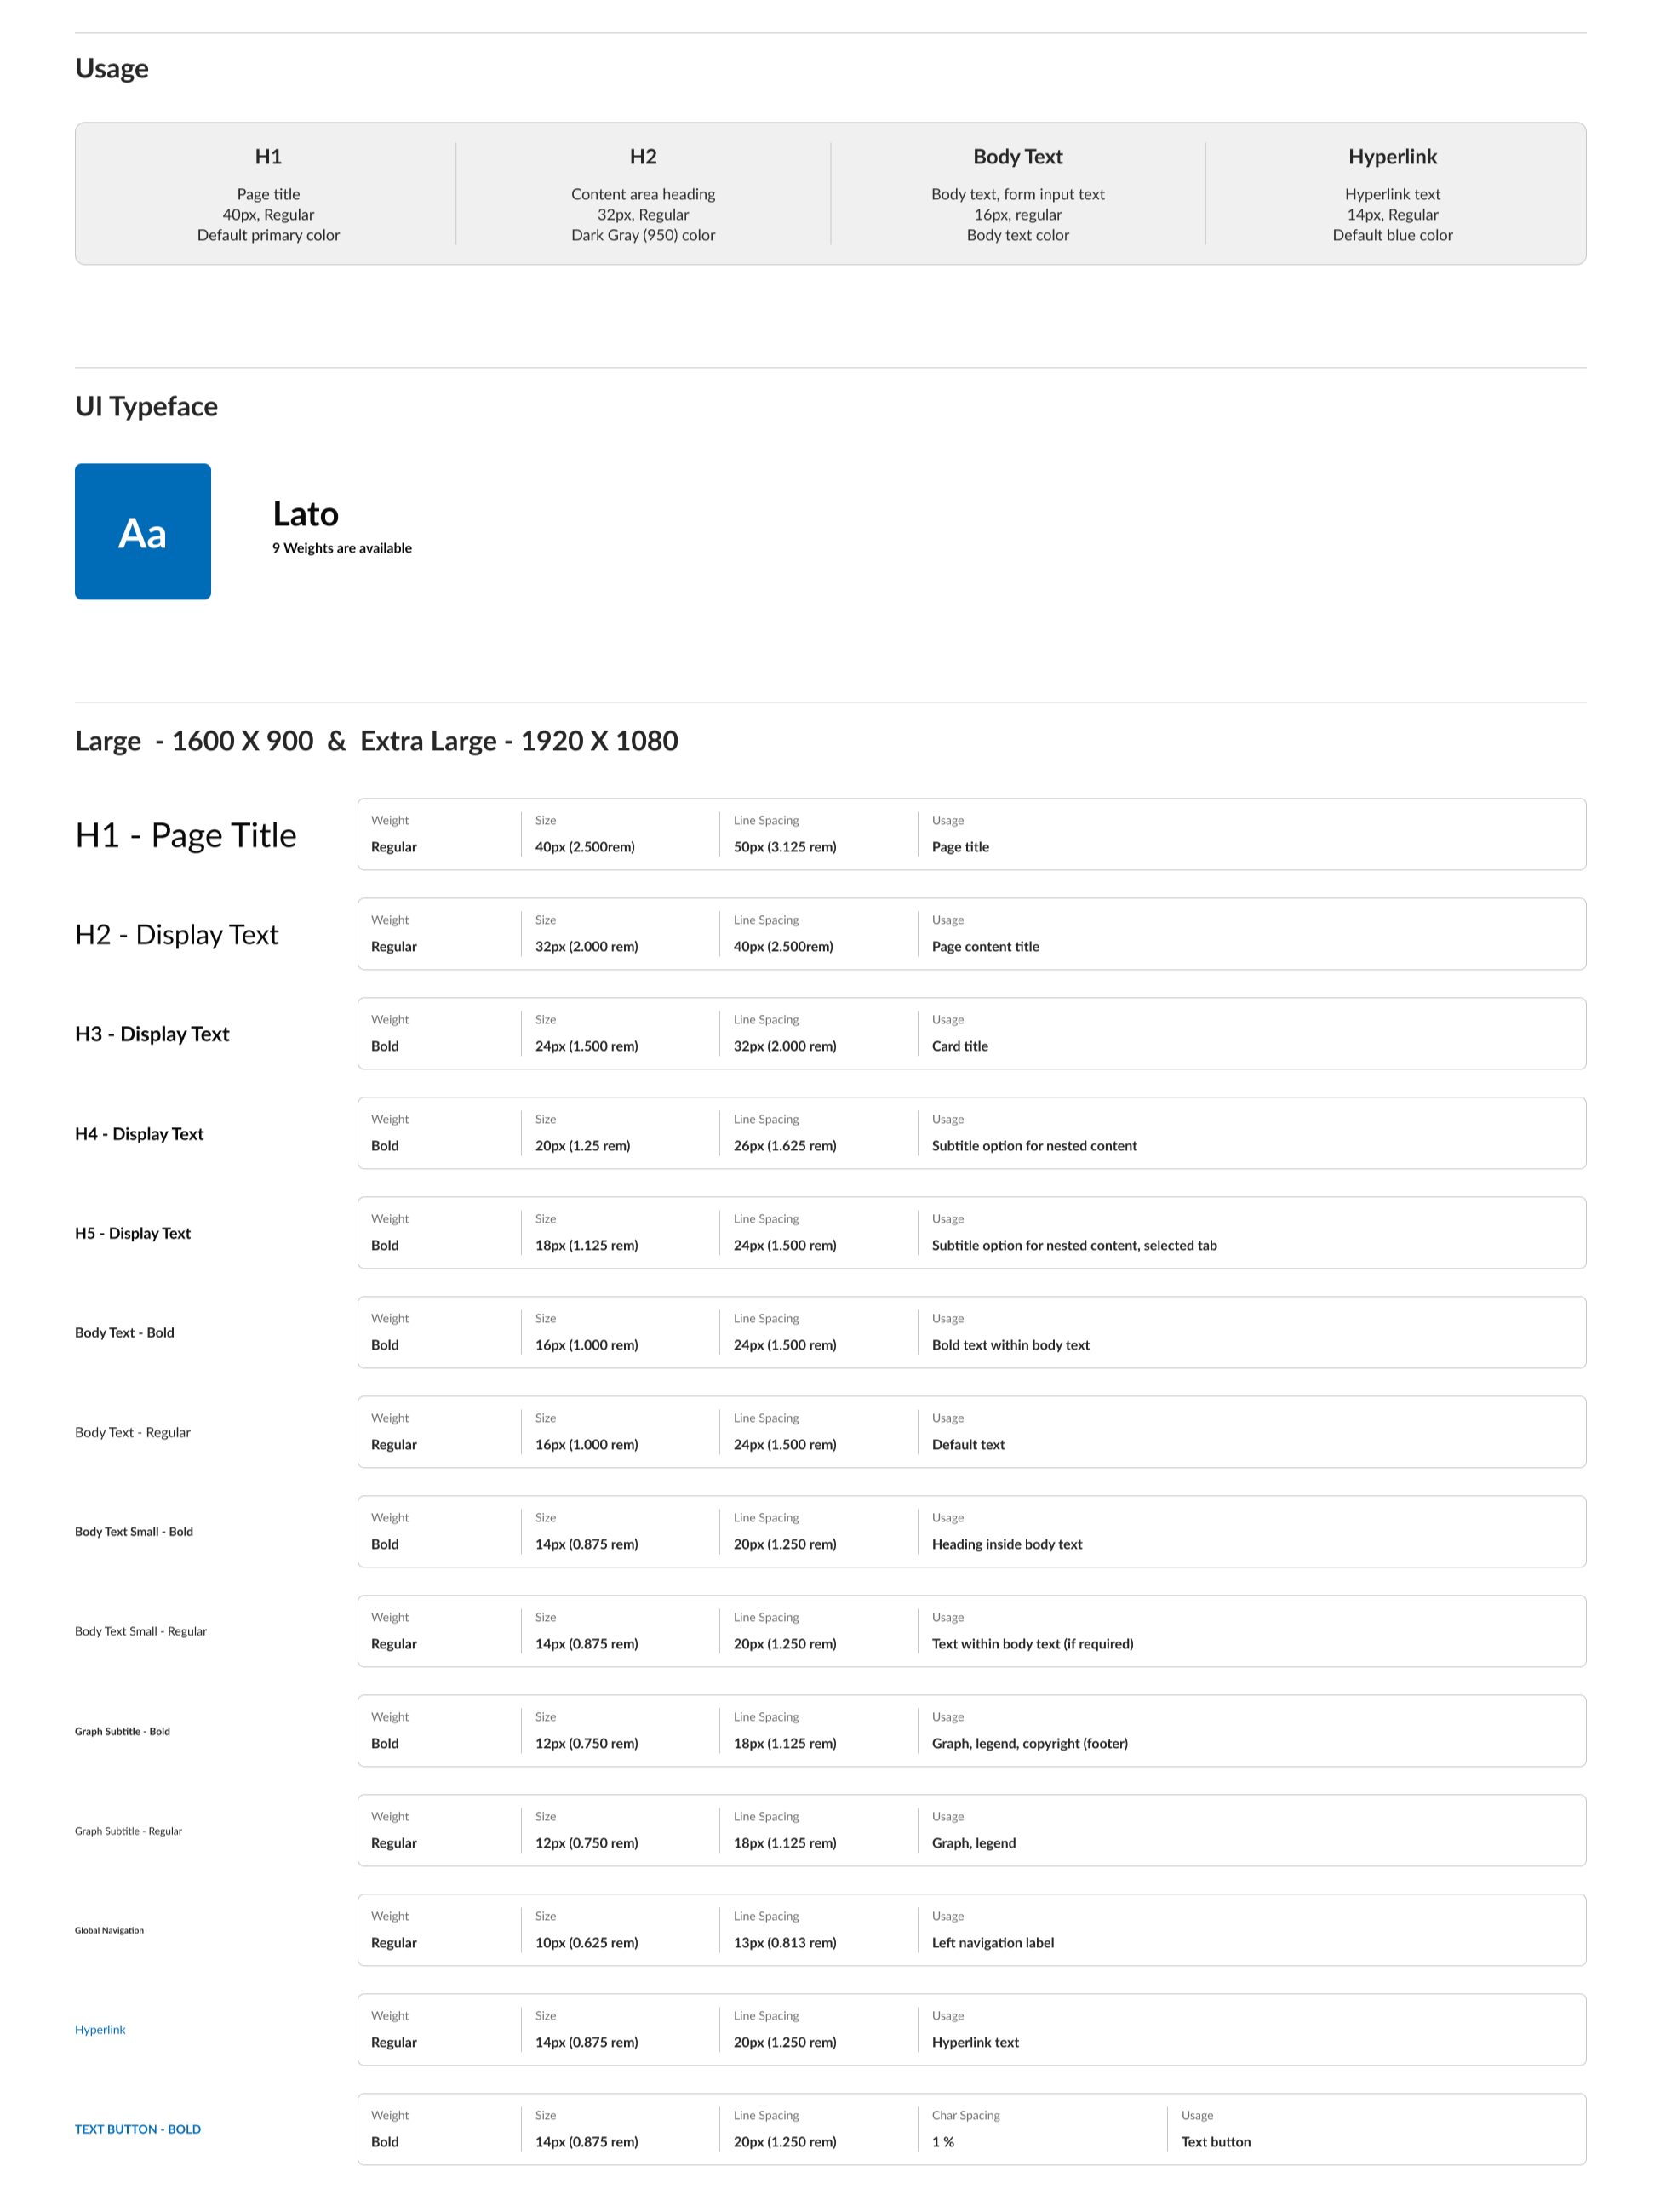
Task: Click the UI Typeface section heading
Action: tap(146, 406)
